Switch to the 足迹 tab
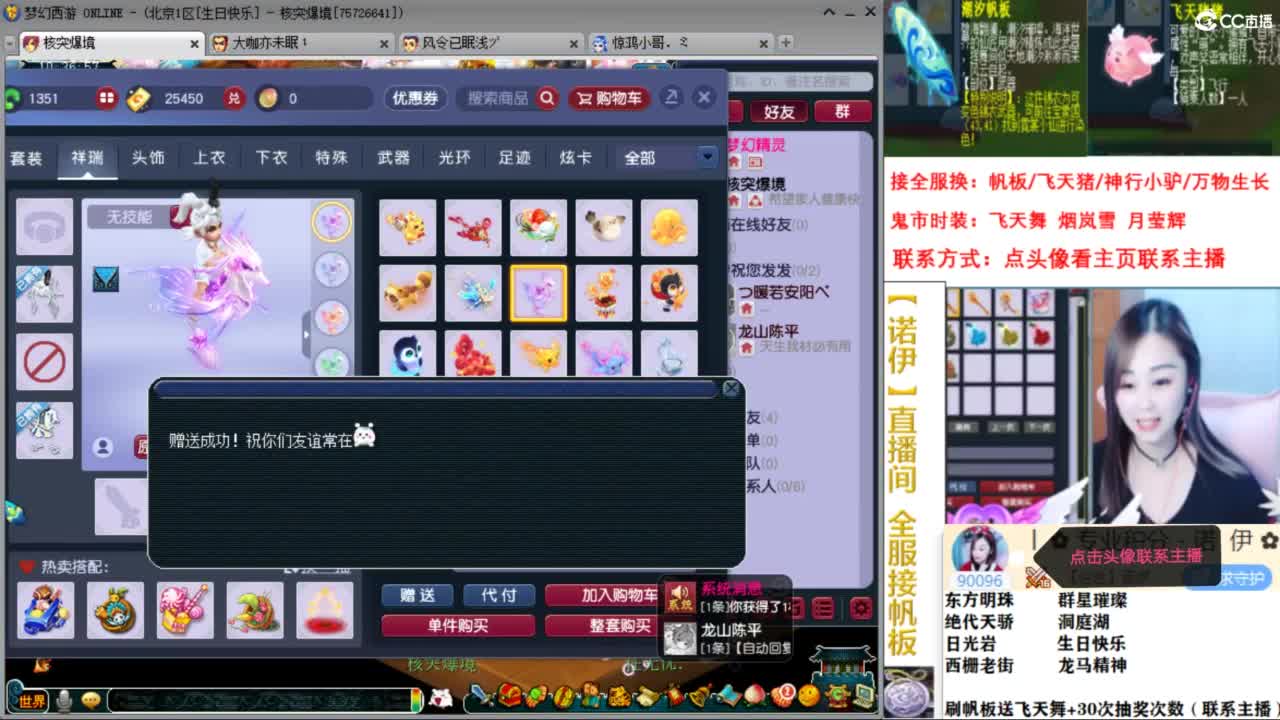Image resolution: width=1280 pixels, height=720 pixels. pyautogui.click(x=515, y=158)
